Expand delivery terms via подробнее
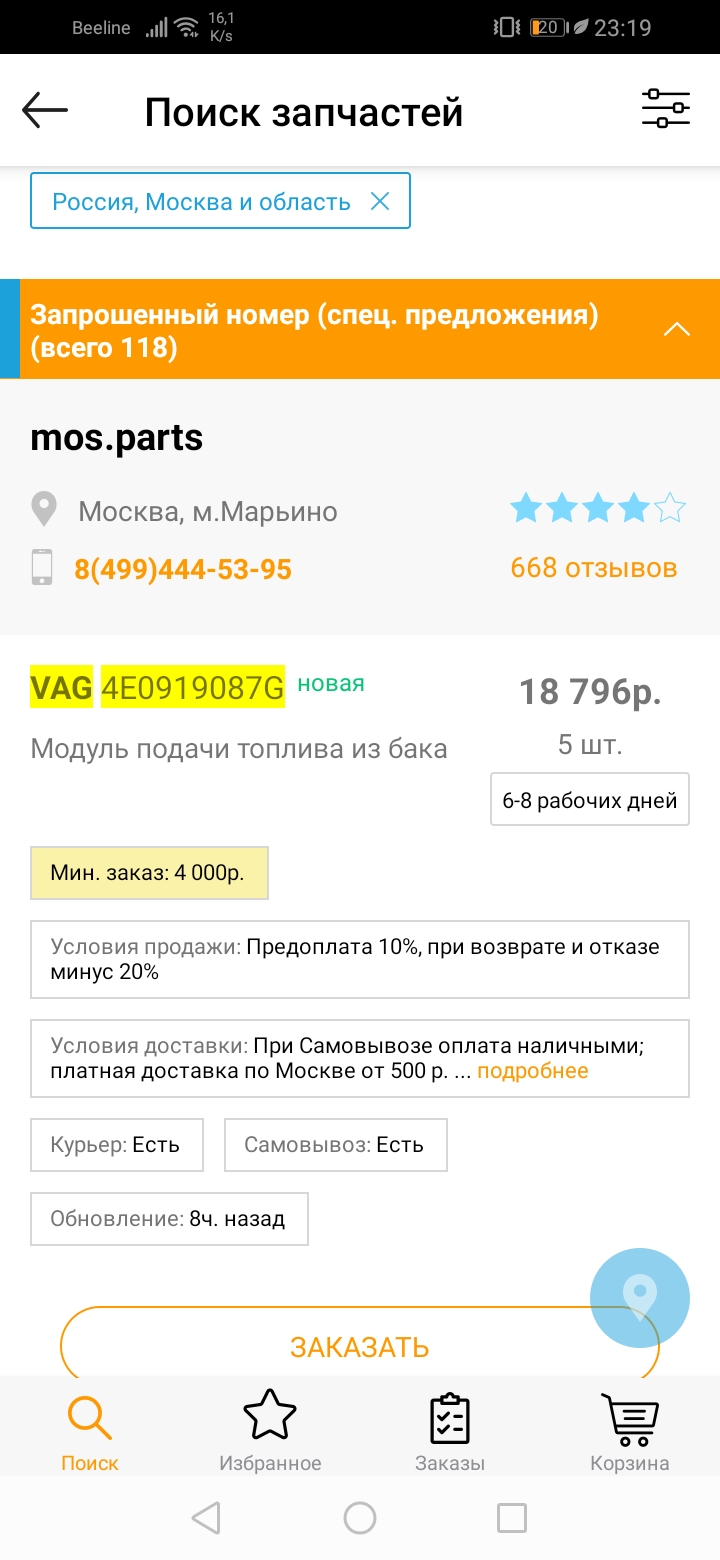This screenshot has height=1560, width=720. 532,1071
